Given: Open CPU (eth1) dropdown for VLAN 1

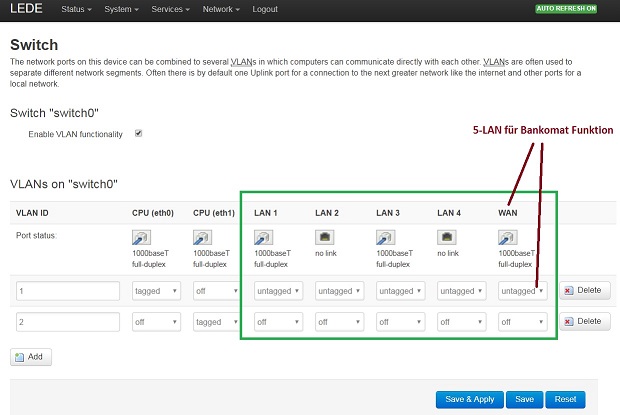Looking at the screenshot, I should click(x=216, y=291).
